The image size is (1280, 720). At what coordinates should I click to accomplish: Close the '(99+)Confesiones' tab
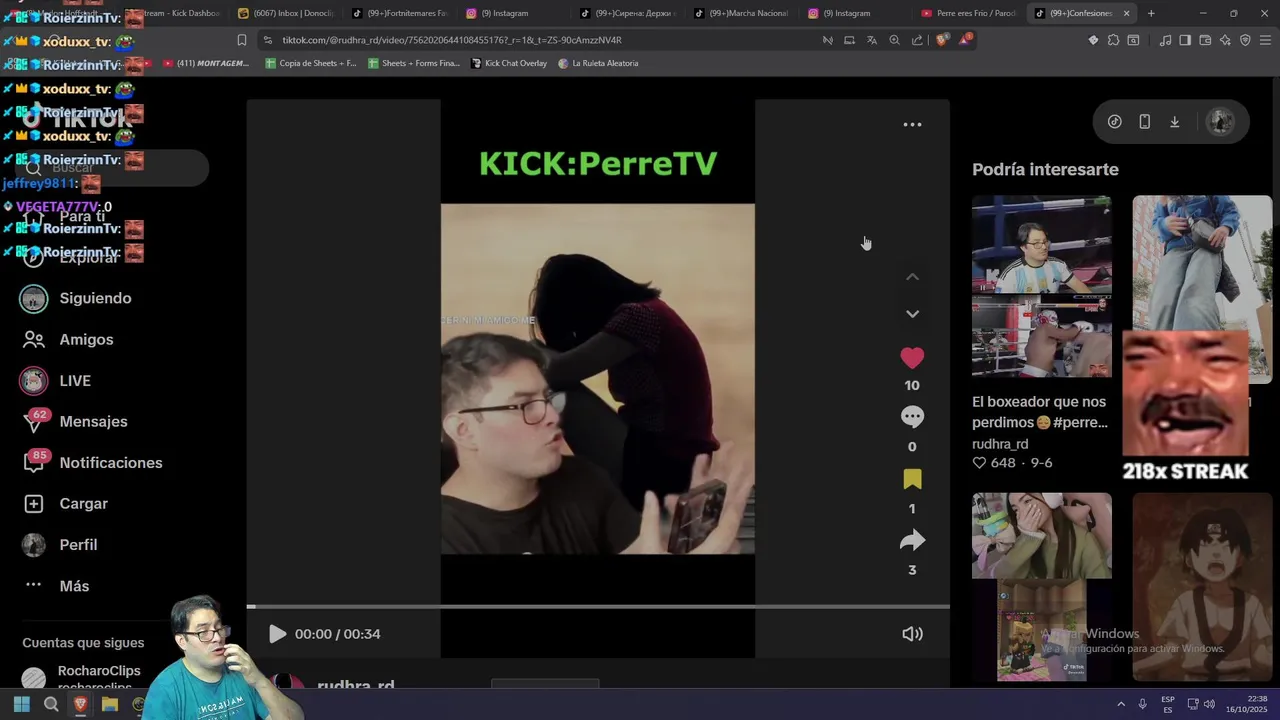pyautogui.click(x=1126, y=13)
